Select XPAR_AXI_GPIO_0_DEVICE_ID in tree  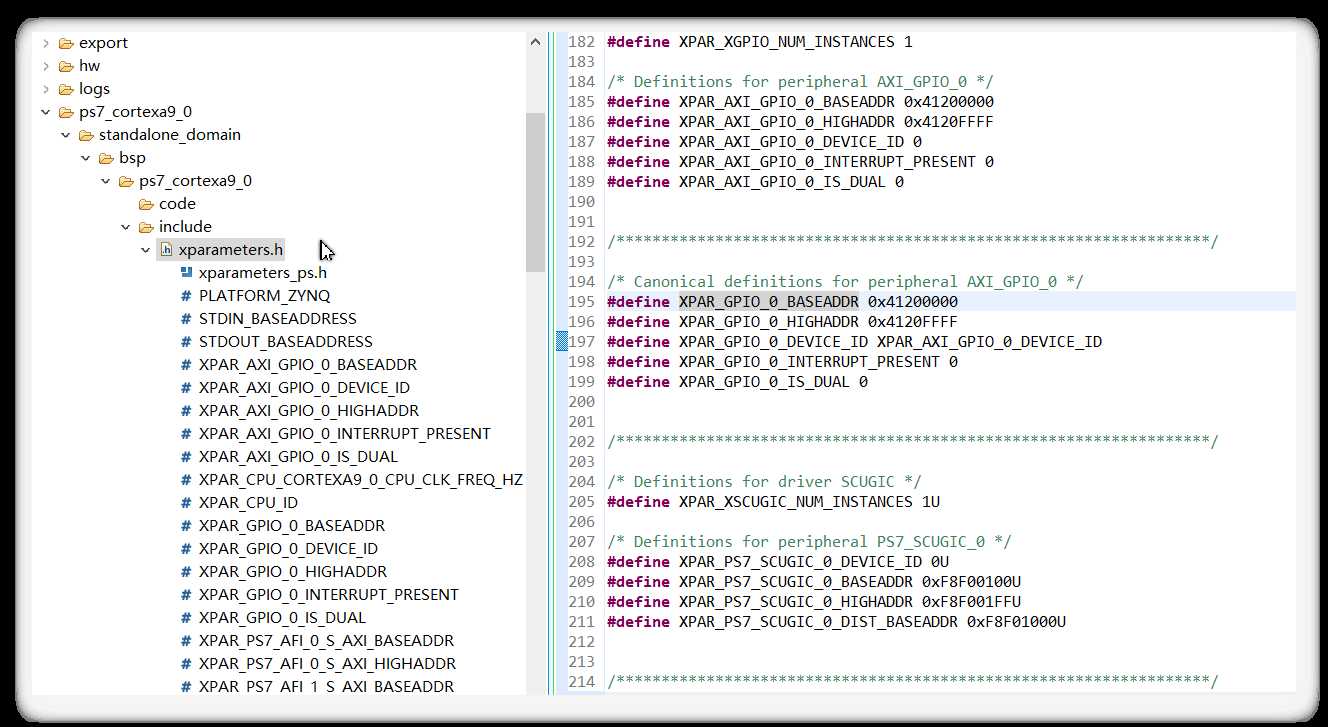(x=304, y=388)
